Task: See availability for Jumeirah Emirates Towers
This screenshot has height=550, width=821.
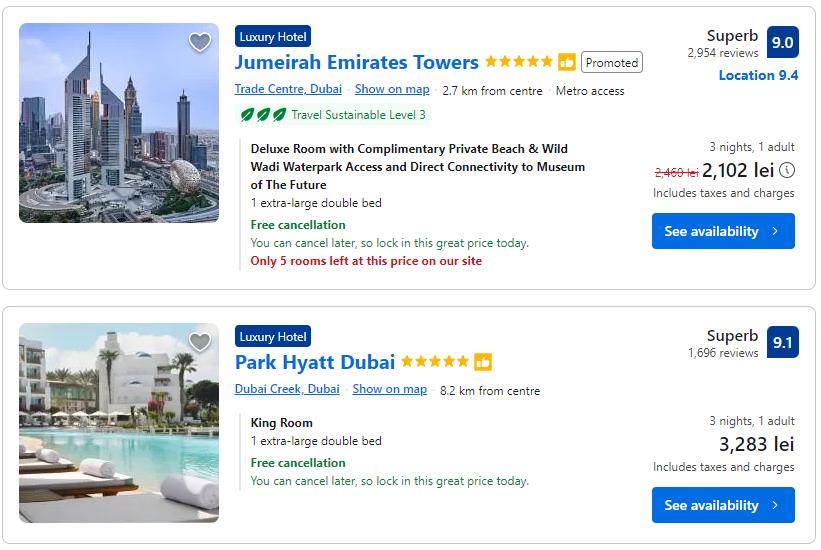Action: [x=723, y=231]
